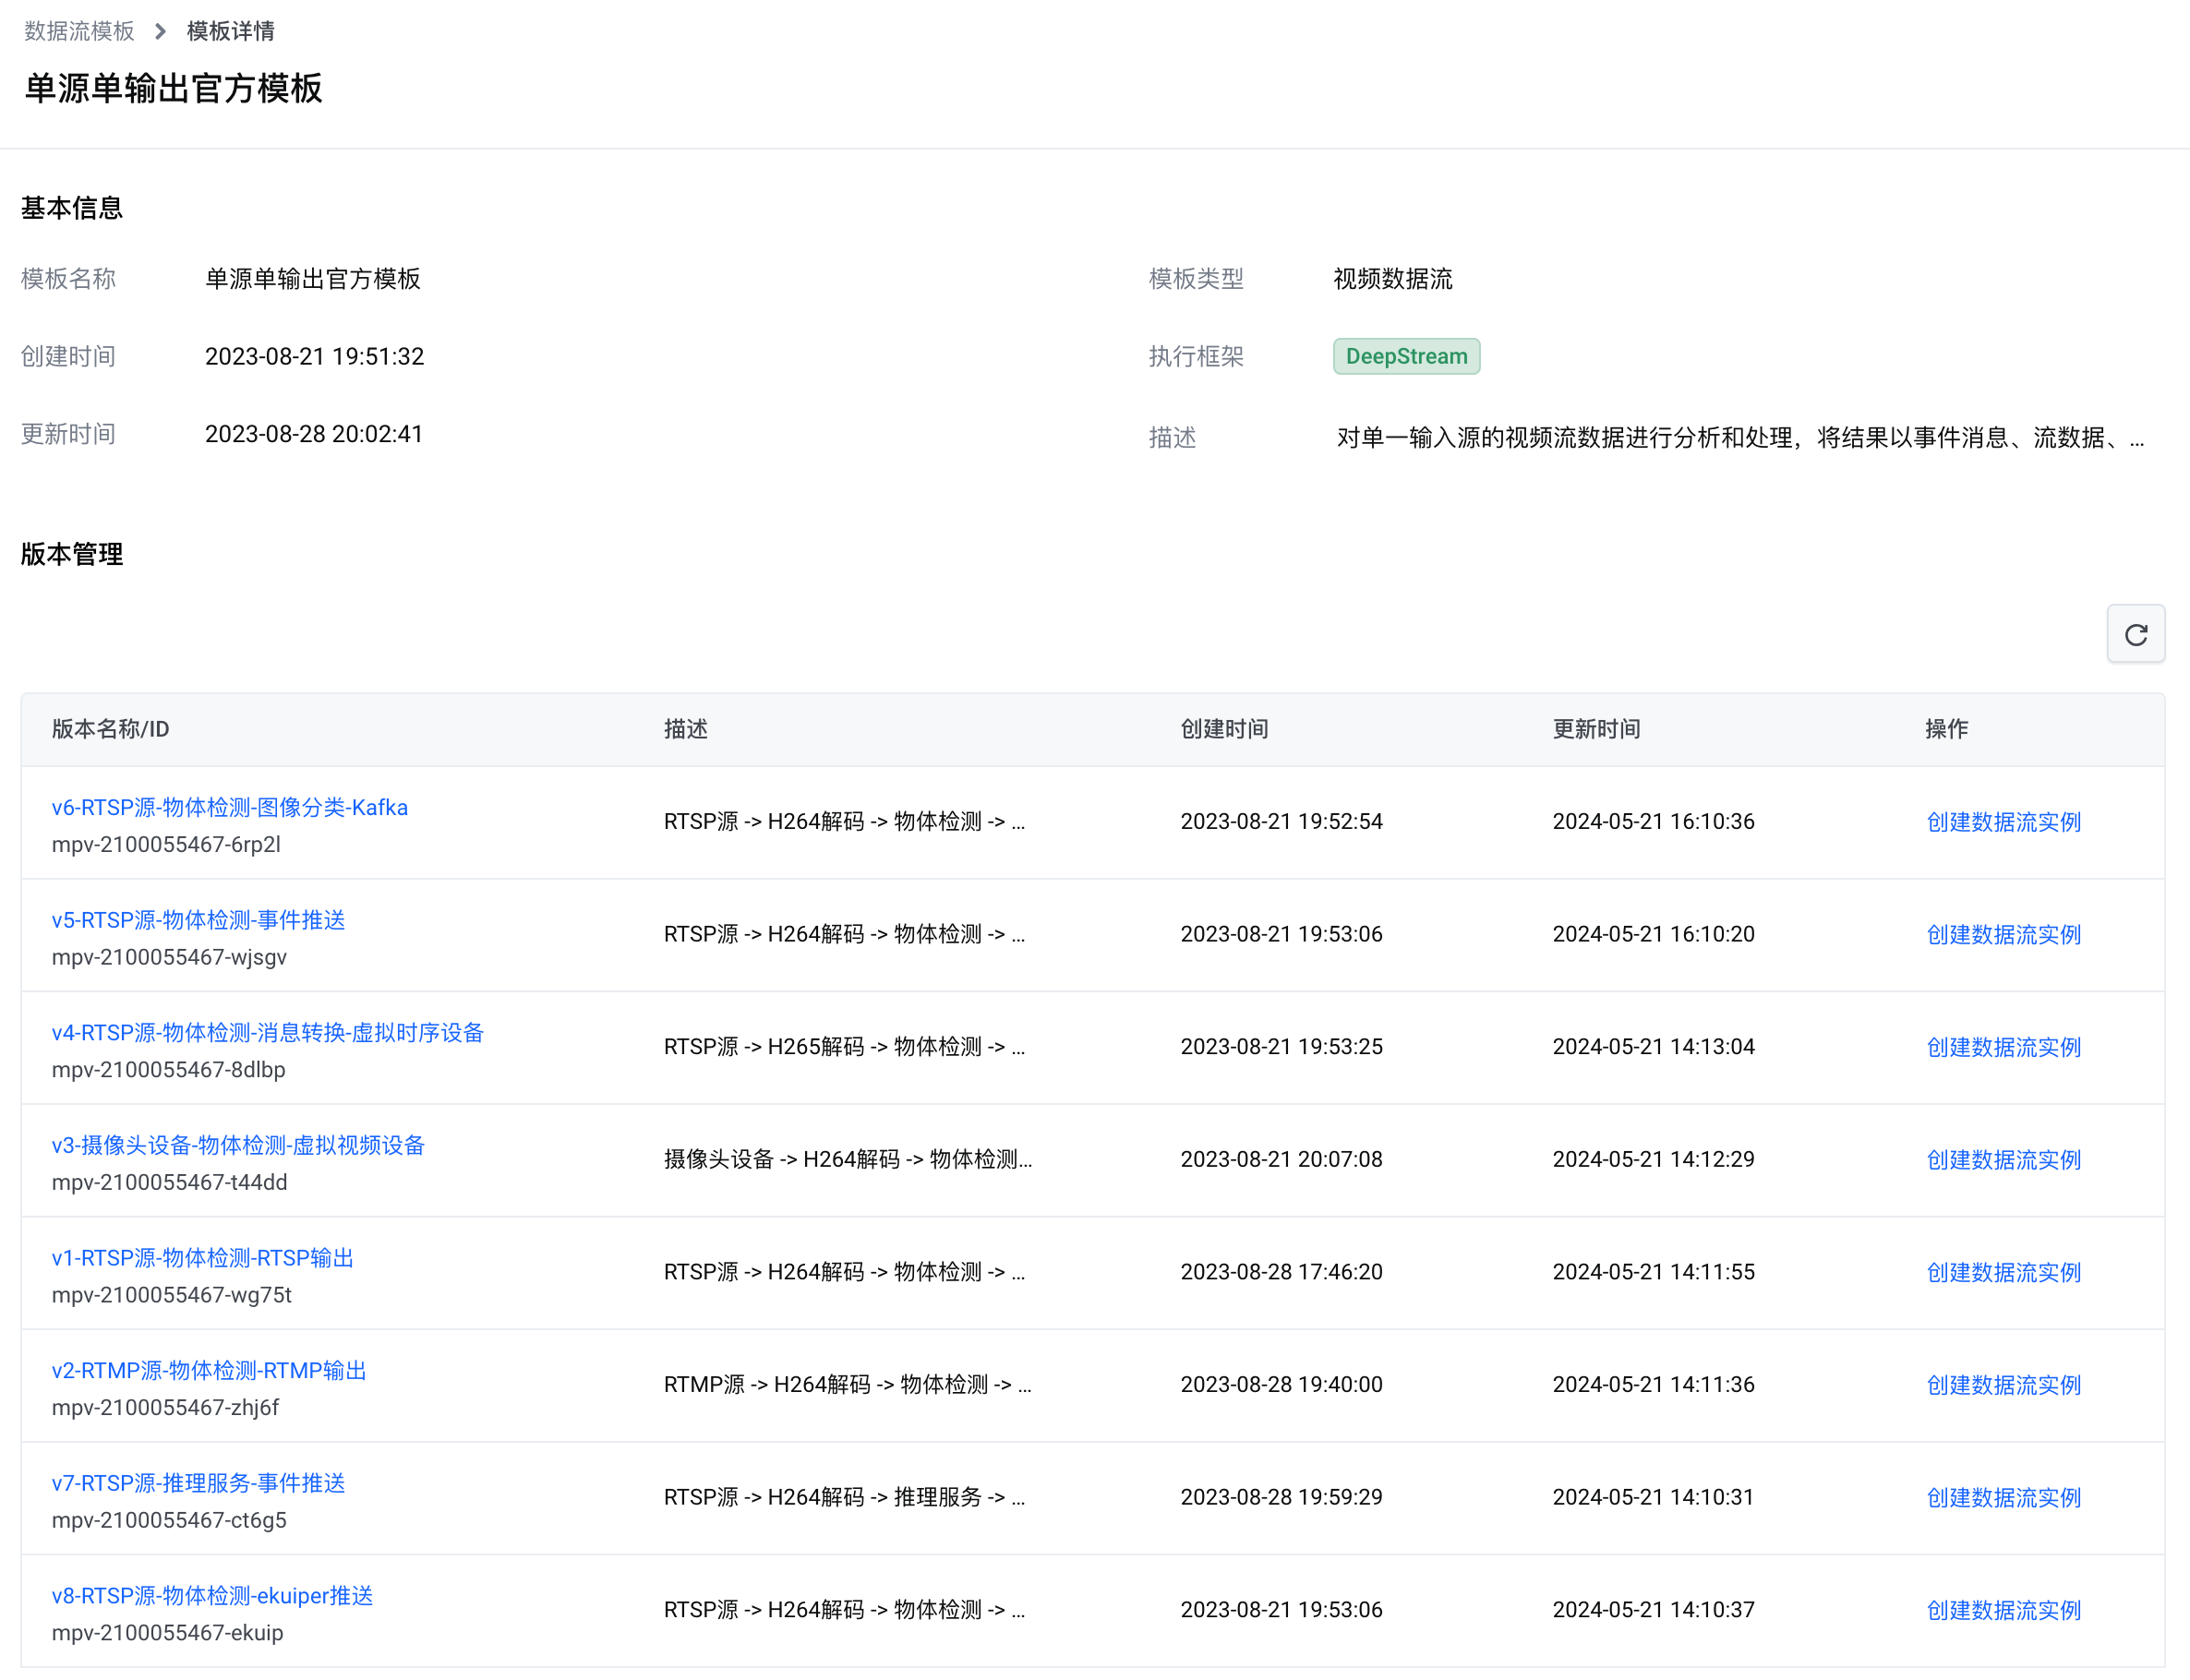Click updated time 2024-05-21 16:10:36
The width and height of the screenshot is (2190, 1680).
[1653, 822]
